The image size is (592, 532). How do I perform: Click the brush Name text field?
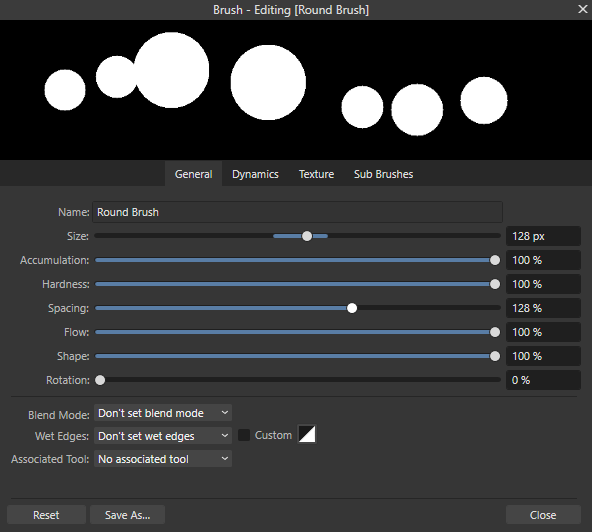click(298, 212)
